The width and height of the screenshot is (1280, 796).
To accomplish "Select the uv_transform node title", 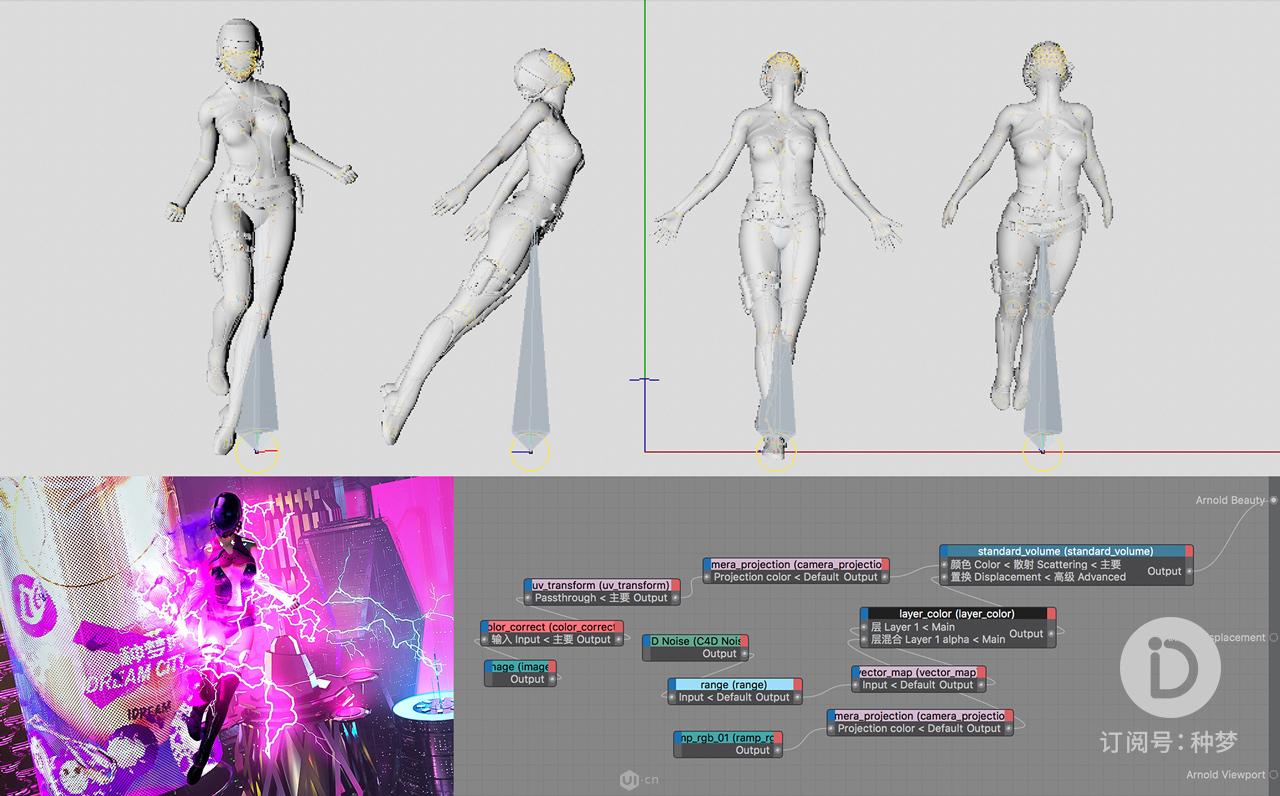I will [x=601, y=585].
